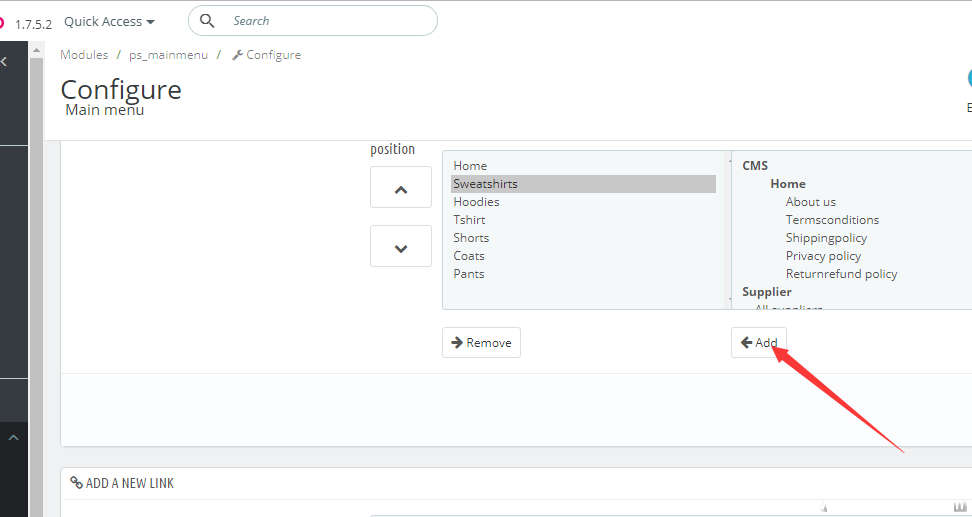
Task: Select CMS group in available items
Action: tap(755, 166)
